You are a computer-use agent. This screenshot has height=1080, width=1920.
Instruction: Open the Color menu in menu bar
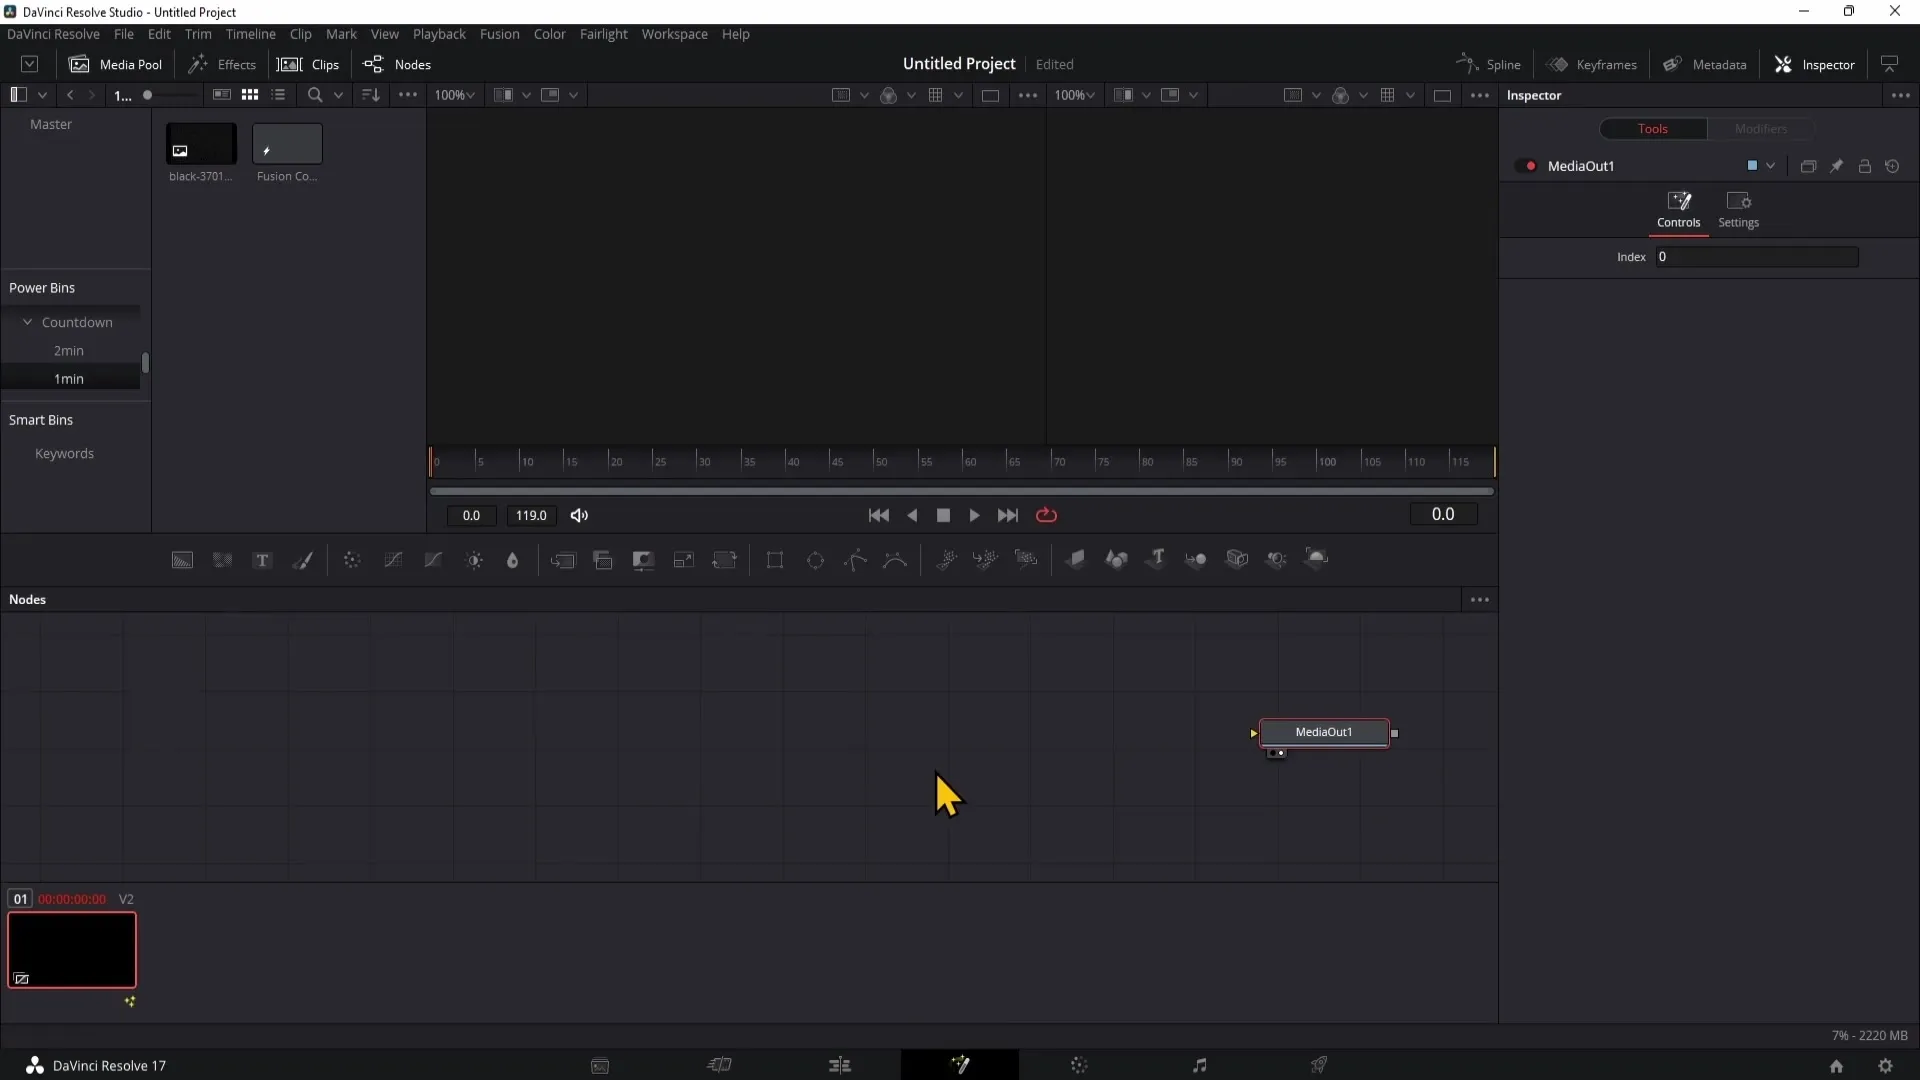(x=550, y=33)
